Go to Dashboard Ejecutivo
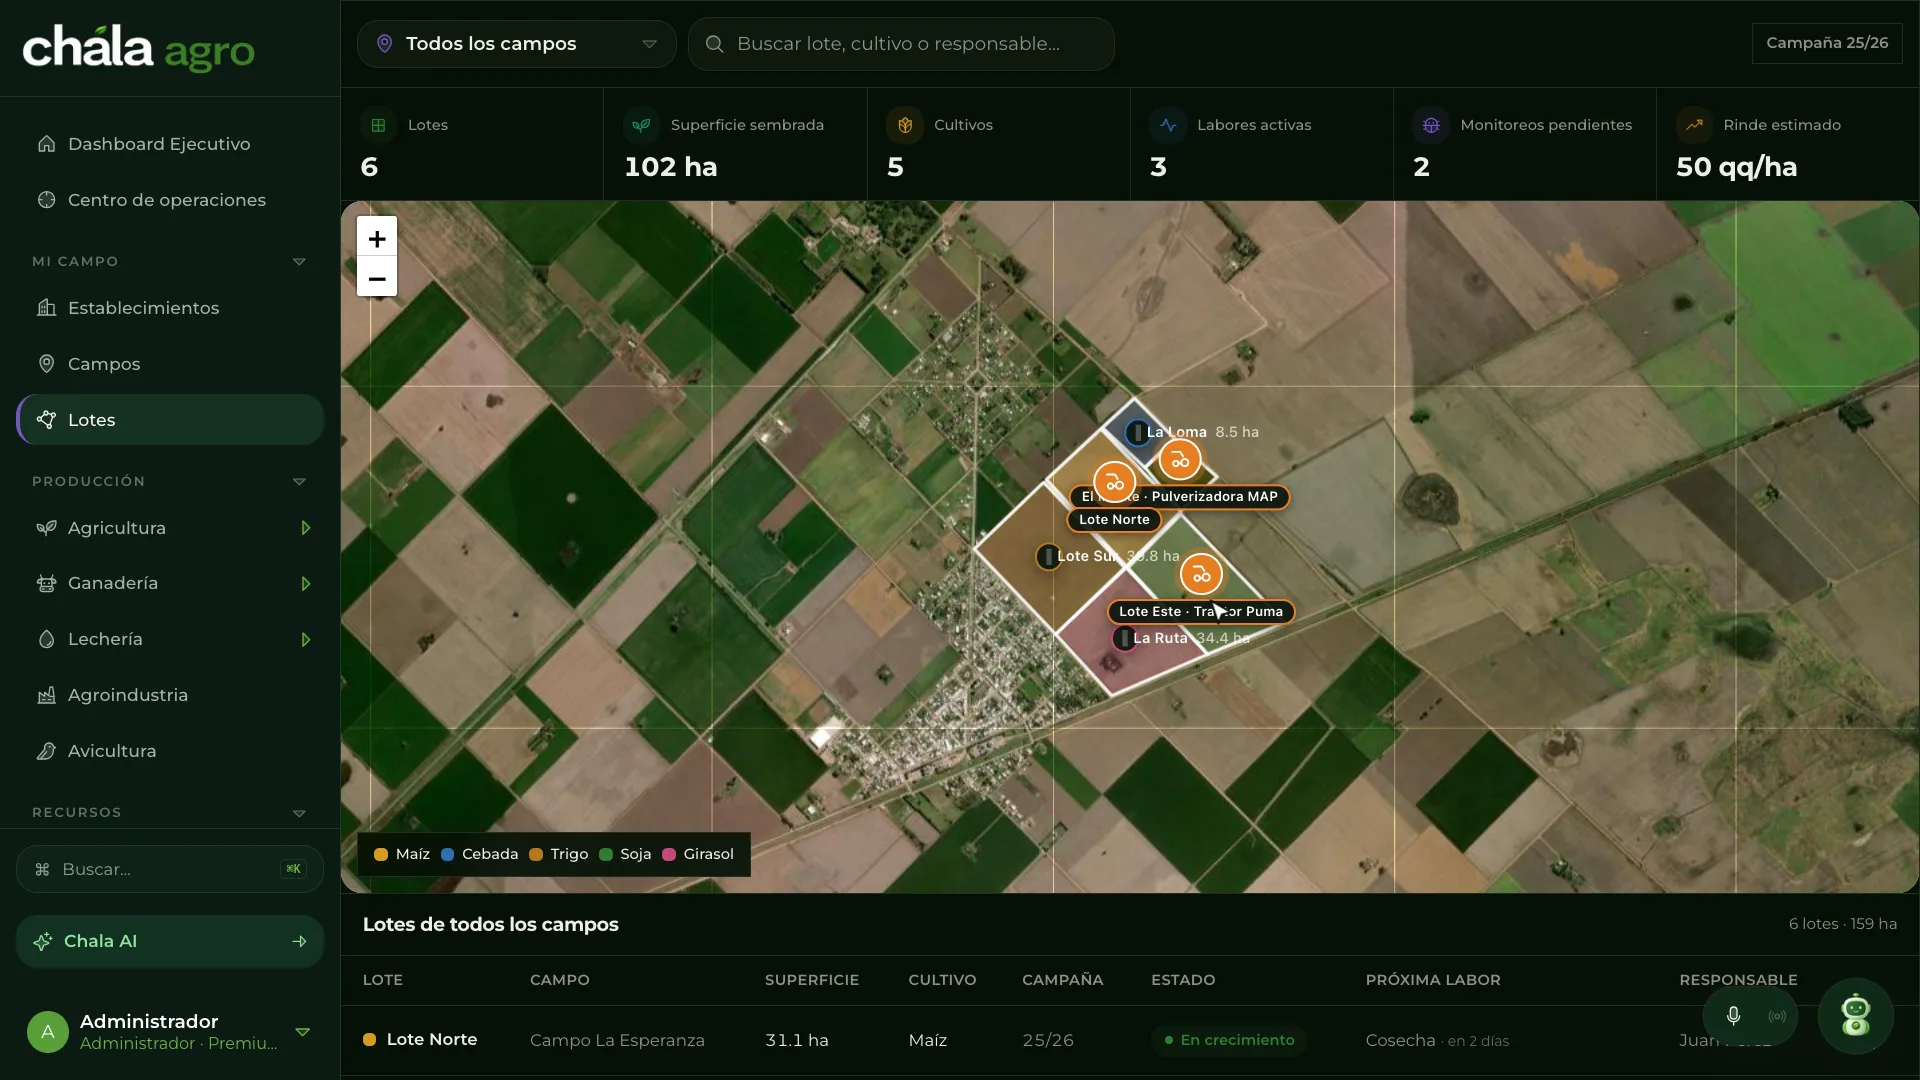Viewport: 1920px width, 1080px height. pos(170,144)
